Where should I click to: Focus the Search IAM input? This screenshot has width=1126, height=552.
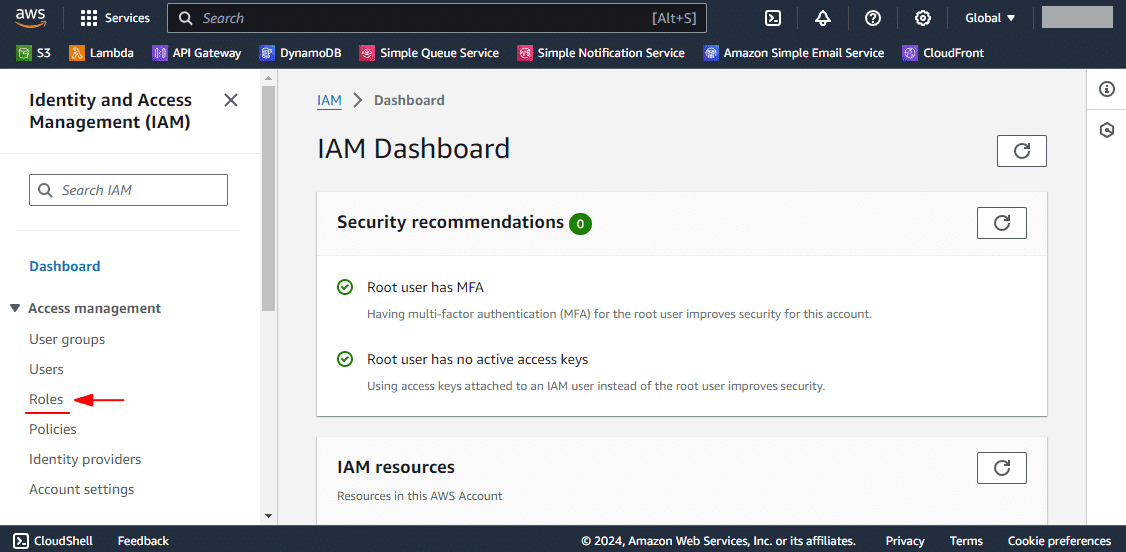point(129,190)
